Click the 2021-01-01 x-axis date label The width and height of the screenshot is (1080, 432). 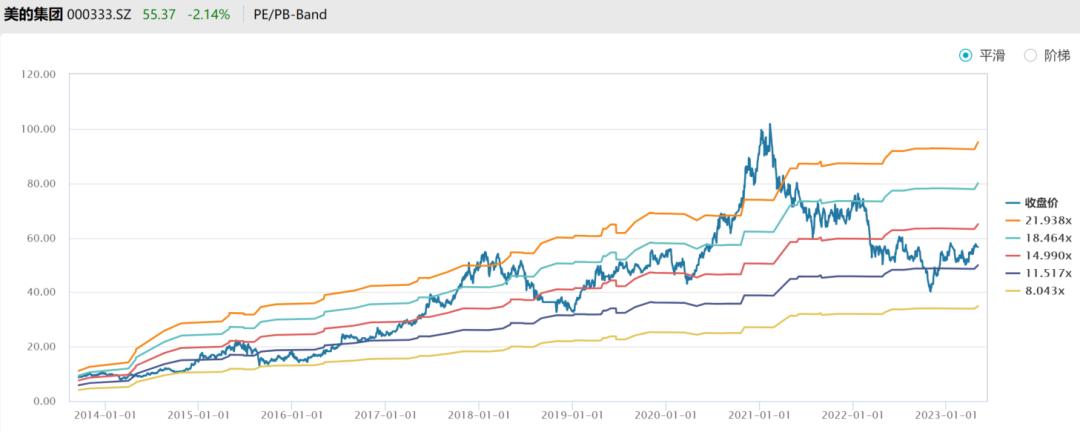coord(761,414)
